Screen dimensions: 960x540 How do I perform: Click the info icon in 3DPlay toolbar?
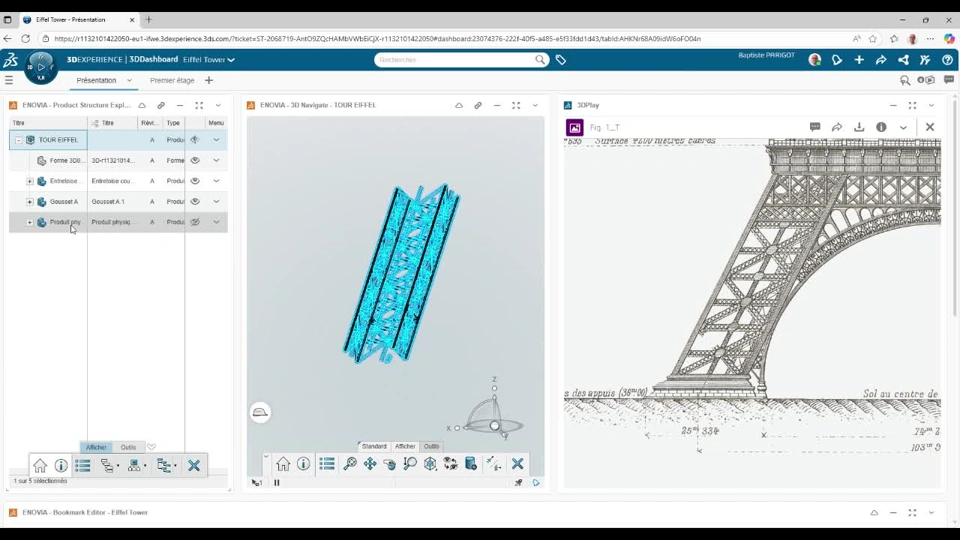881,127
